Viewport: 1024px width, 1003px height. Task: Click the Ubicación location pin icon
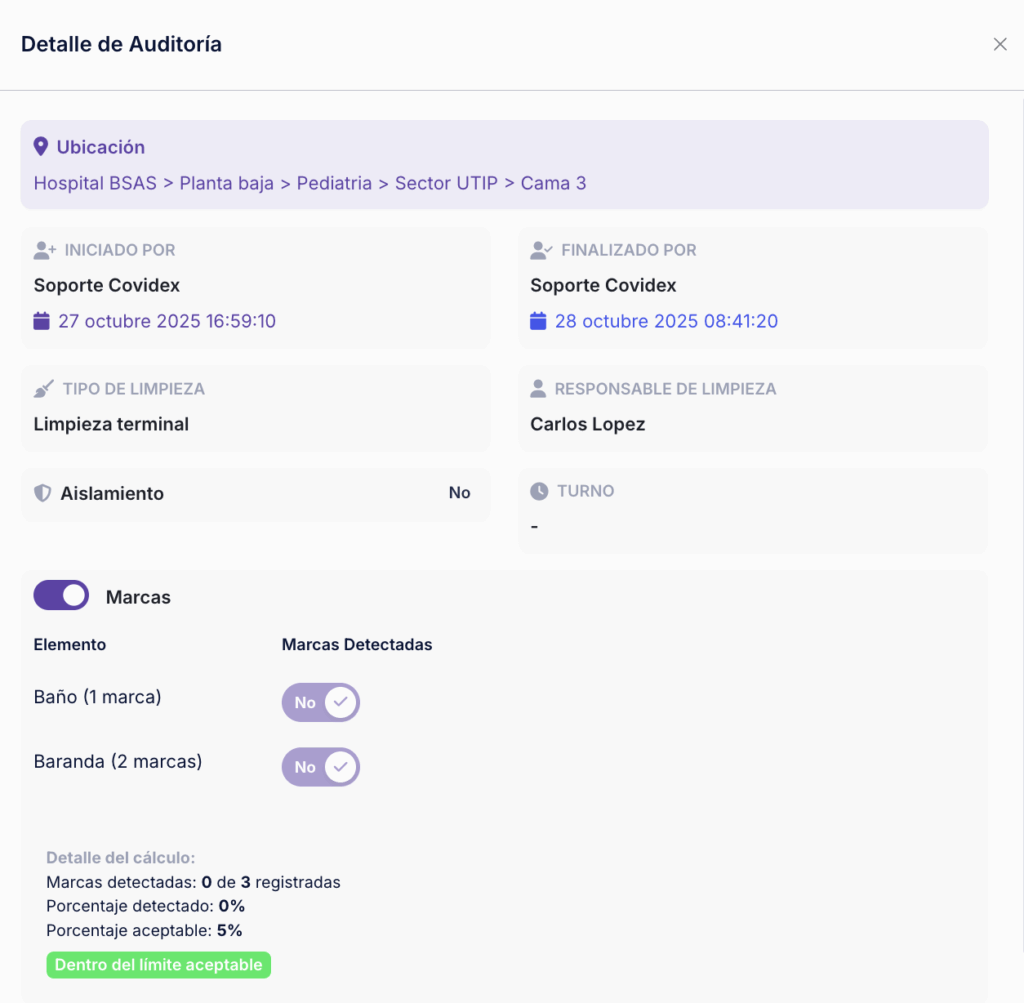(40, 147)
